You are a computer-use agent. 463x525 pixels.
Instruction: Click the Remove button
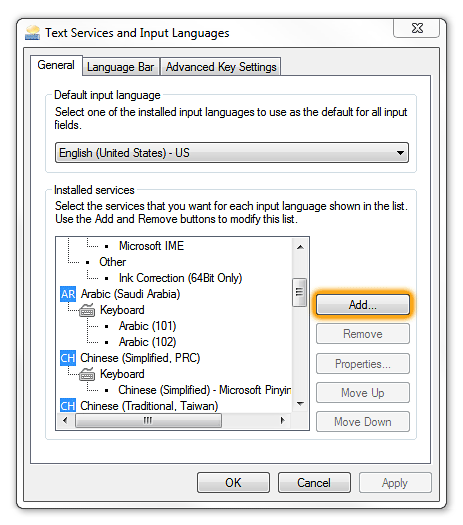[363, 334]
